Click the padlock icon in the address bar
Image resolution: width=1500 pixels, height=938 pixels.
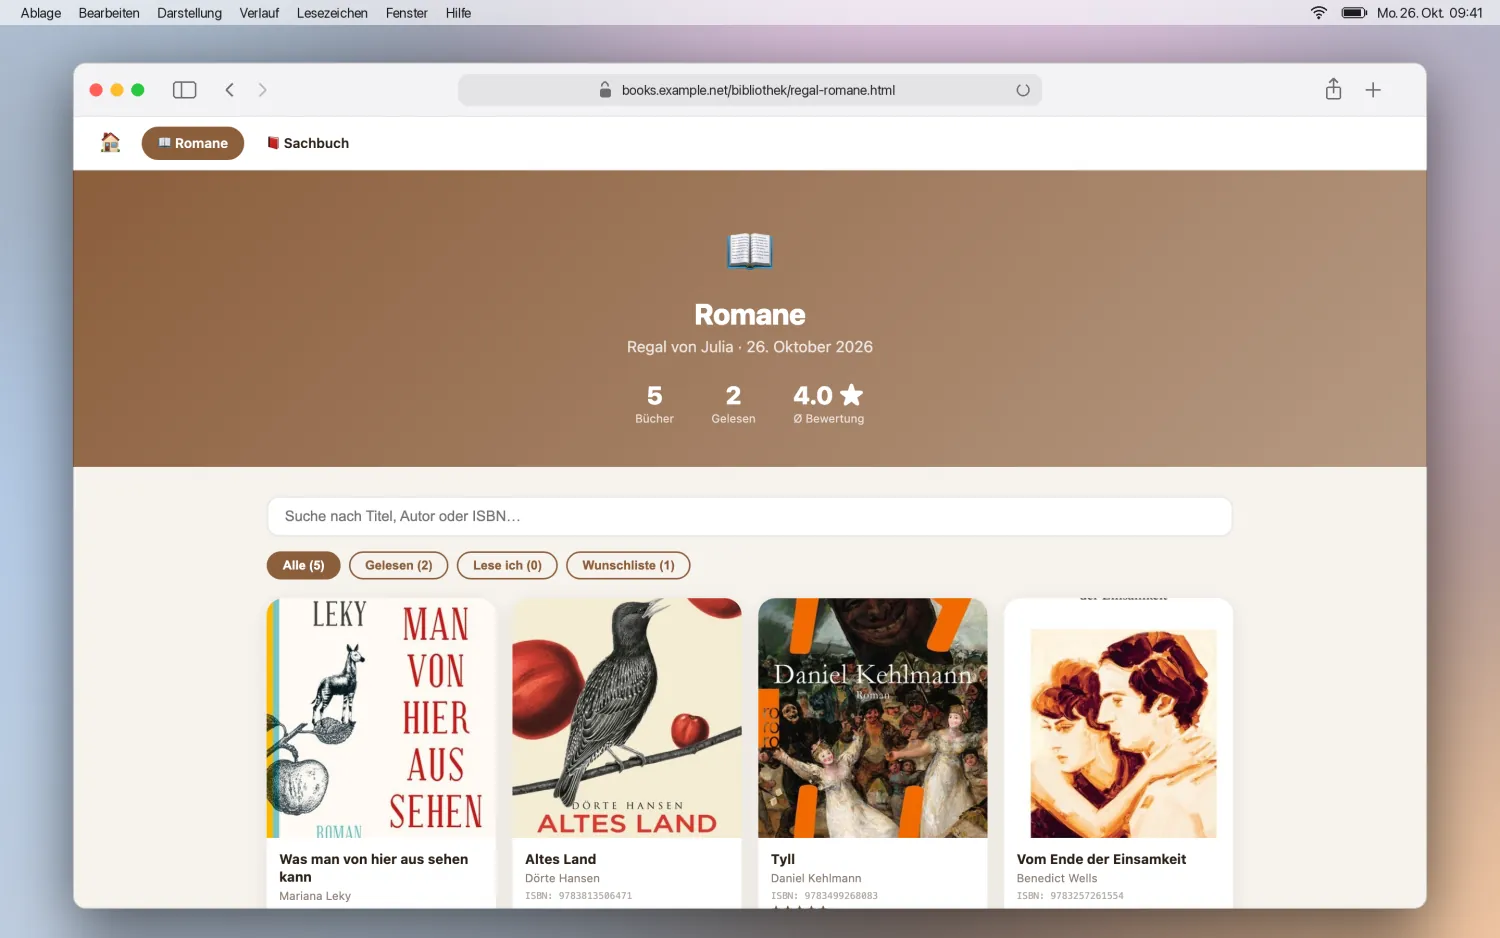(605, 89)
